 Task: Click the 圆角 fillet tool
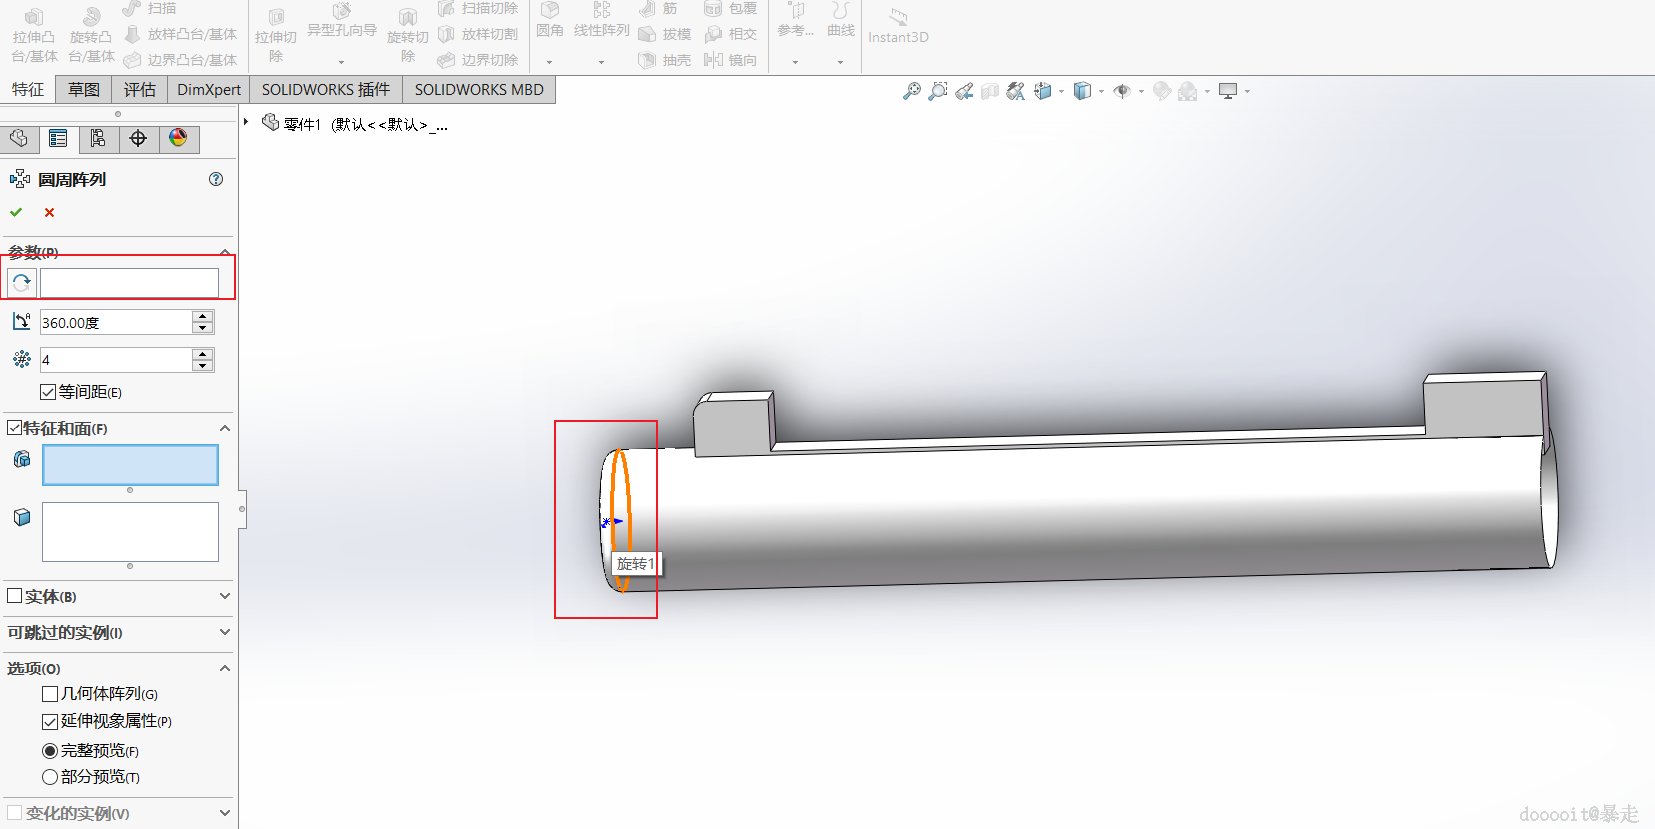550,20
